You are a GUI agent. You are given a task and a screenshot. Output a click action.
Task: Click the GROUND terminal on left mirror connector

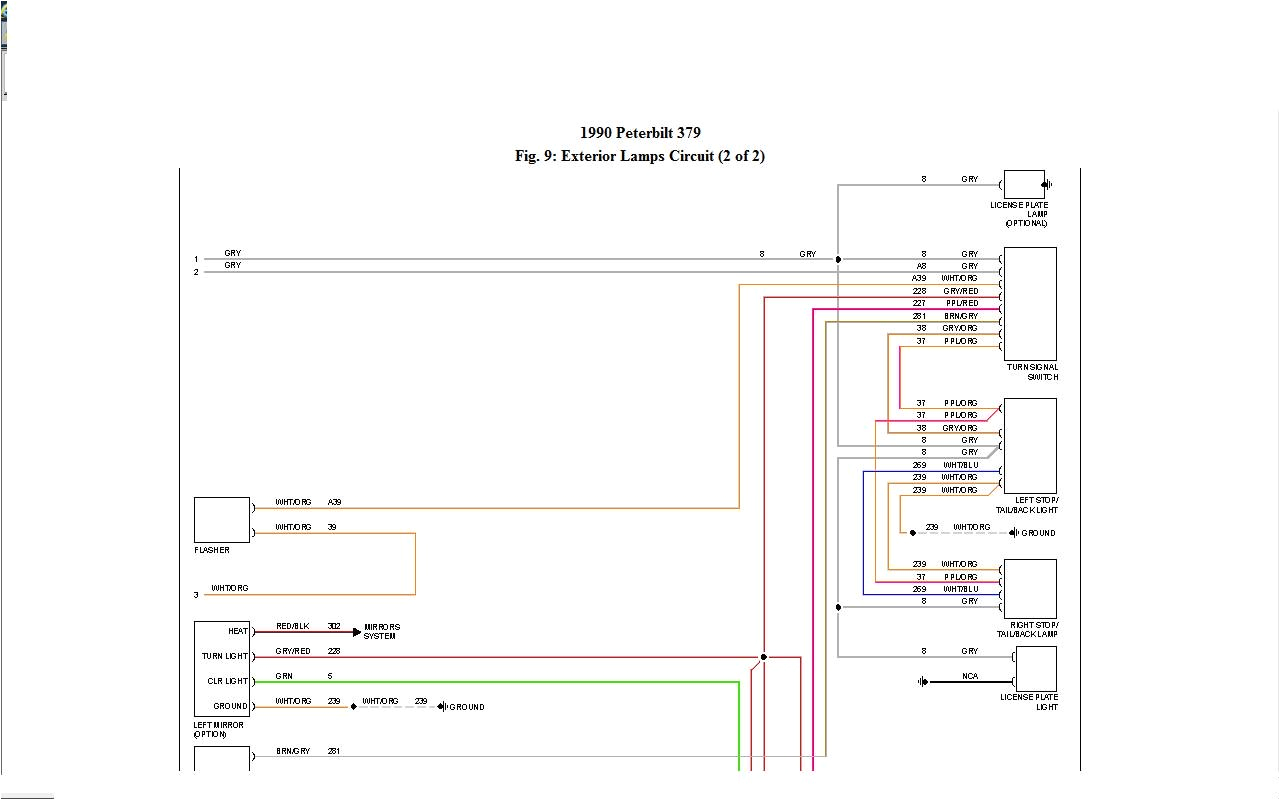(x=229, y=705)
